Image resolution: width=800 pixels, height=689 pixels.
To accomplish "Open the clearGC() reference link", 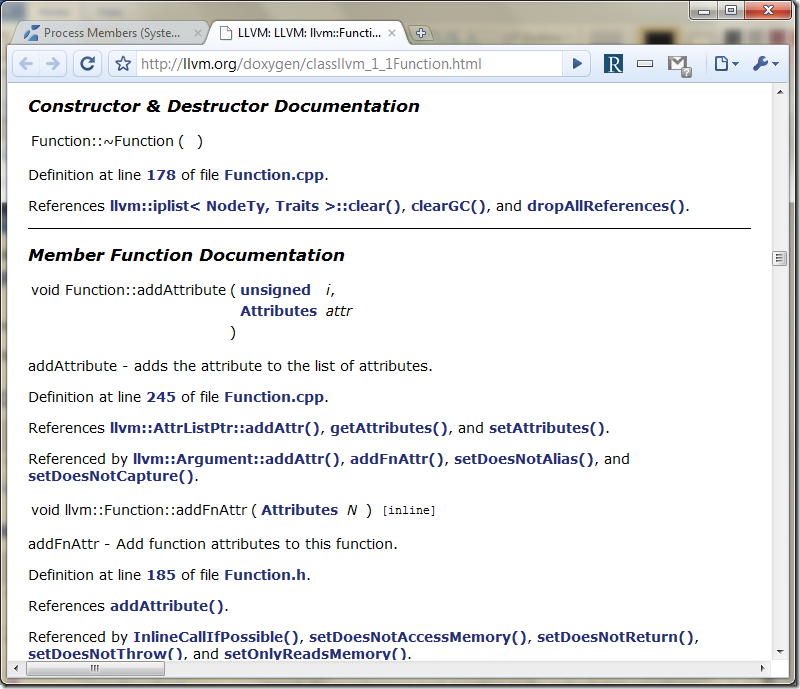I will pos(448,206).
